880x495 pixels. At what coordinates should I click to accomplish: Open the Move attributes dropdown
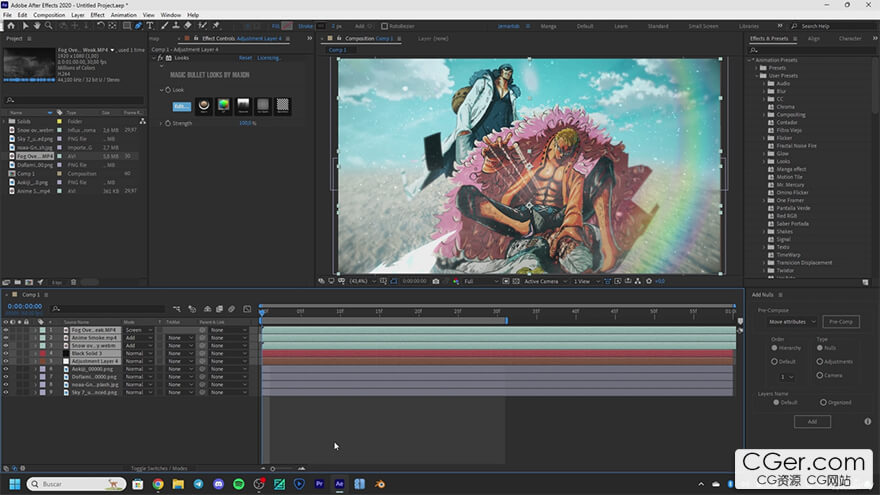pyautogui.click(x=792, y=322)
